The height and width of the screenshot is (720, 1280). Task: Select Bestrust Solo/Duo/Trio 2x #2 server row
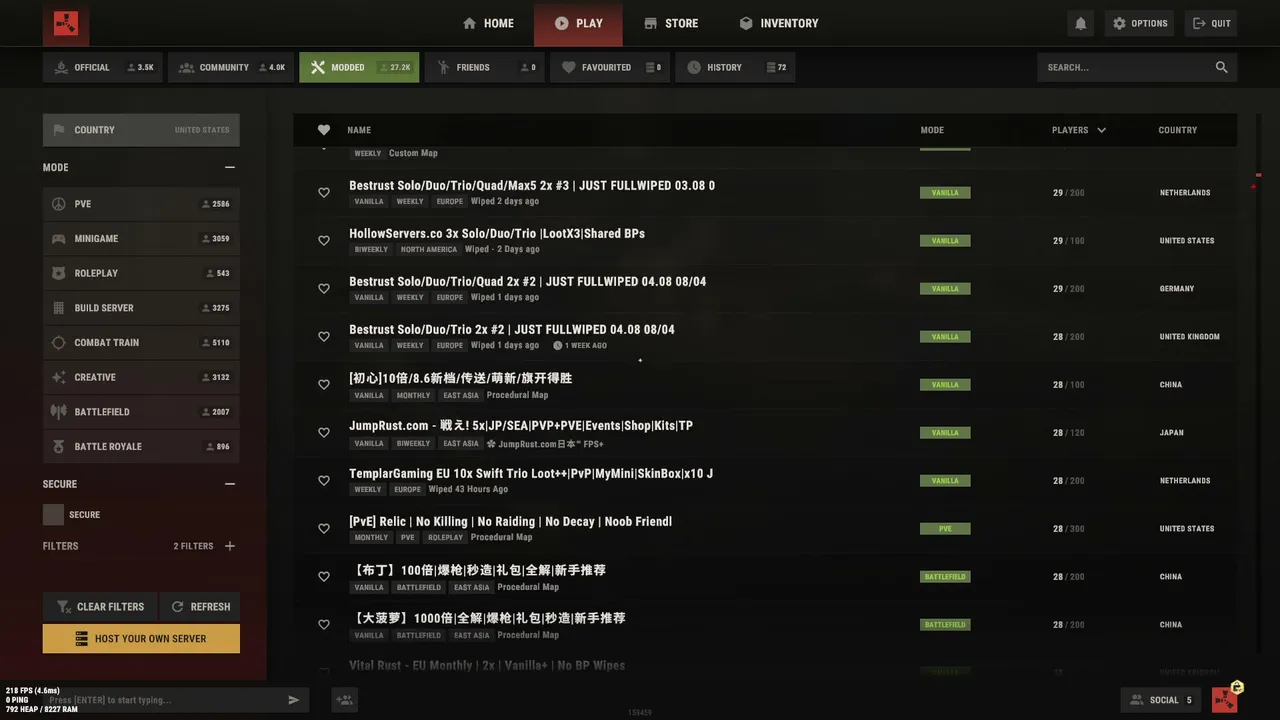(765, 337)
